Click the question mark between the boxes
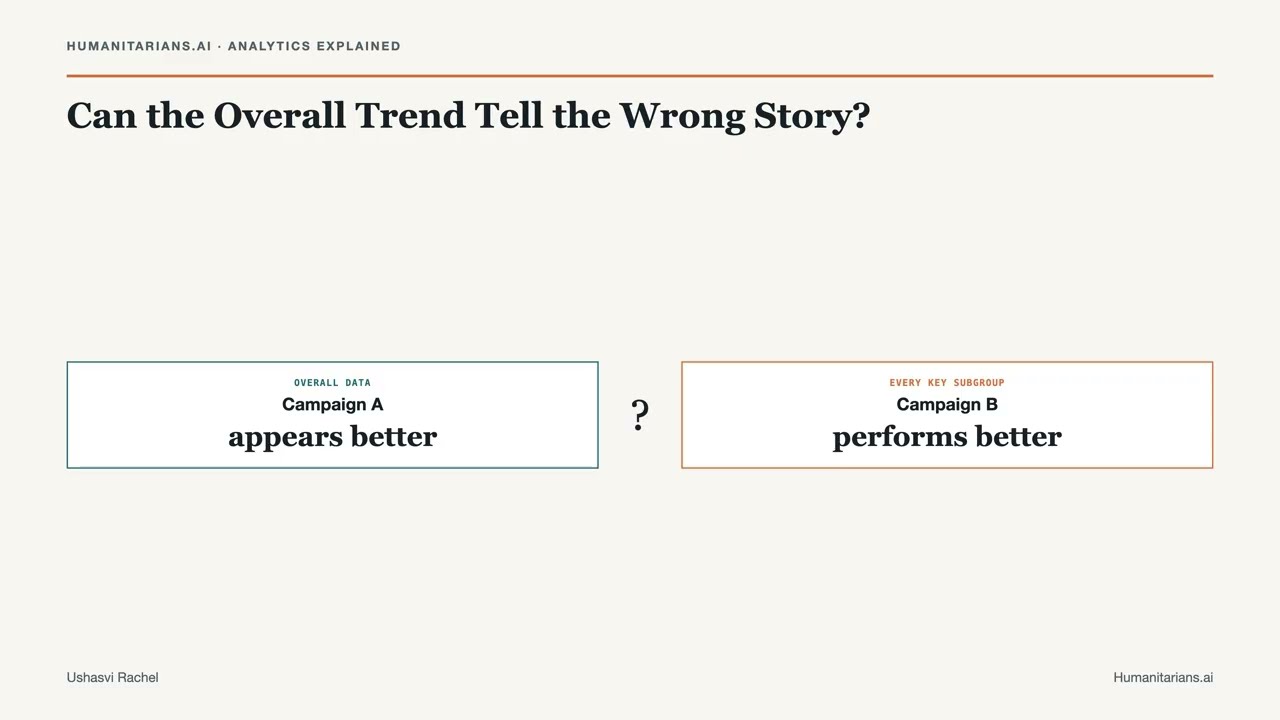The height and width of the screenshot is (720, 1280). click(640, 415)
